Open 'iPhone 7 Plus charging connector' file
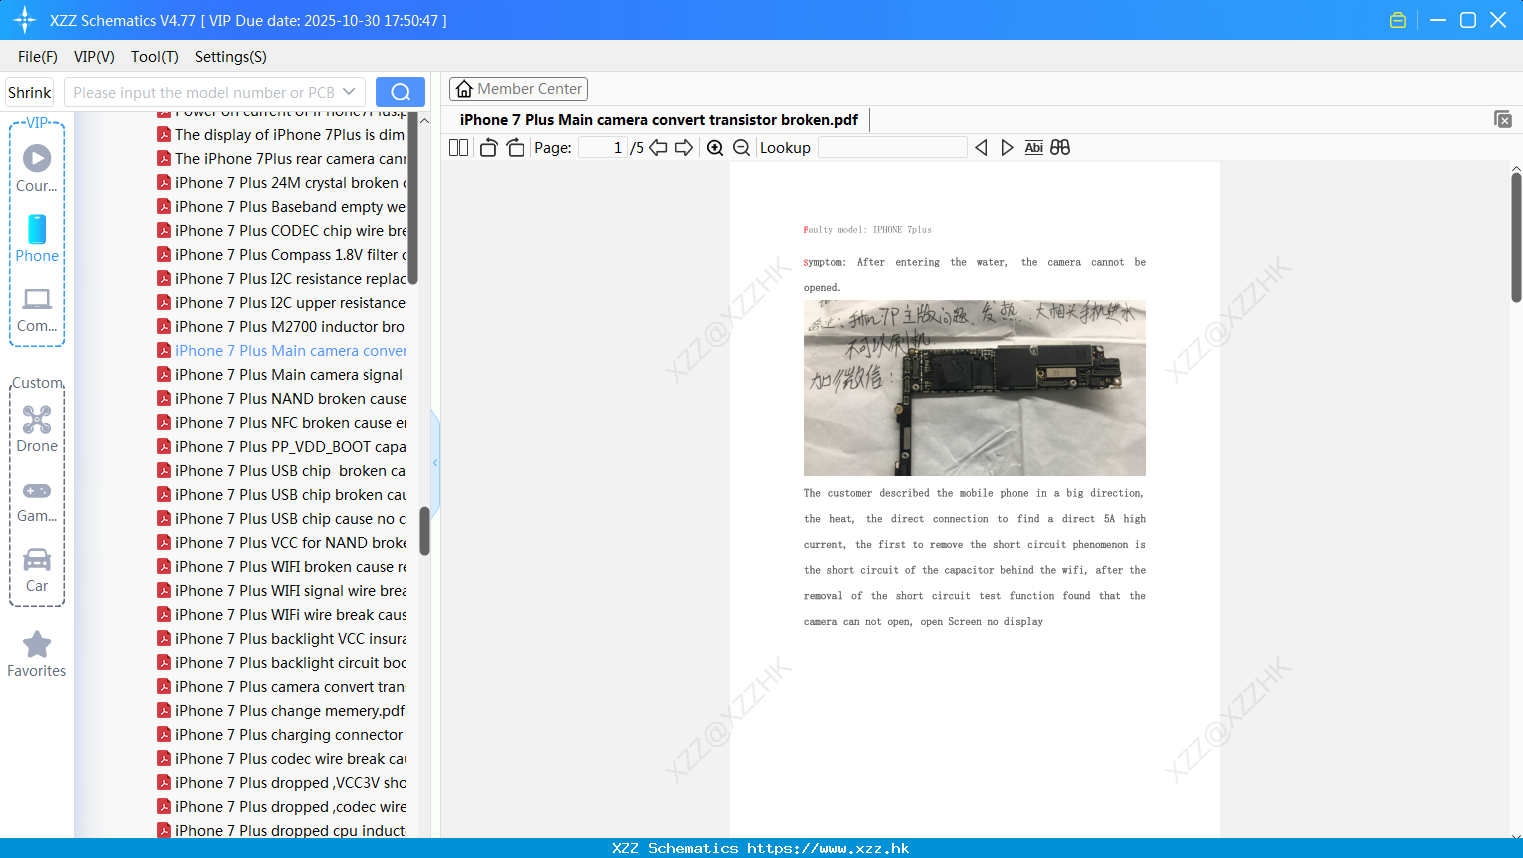Screen dimensions: 1523x858 [x=289, y=735]
